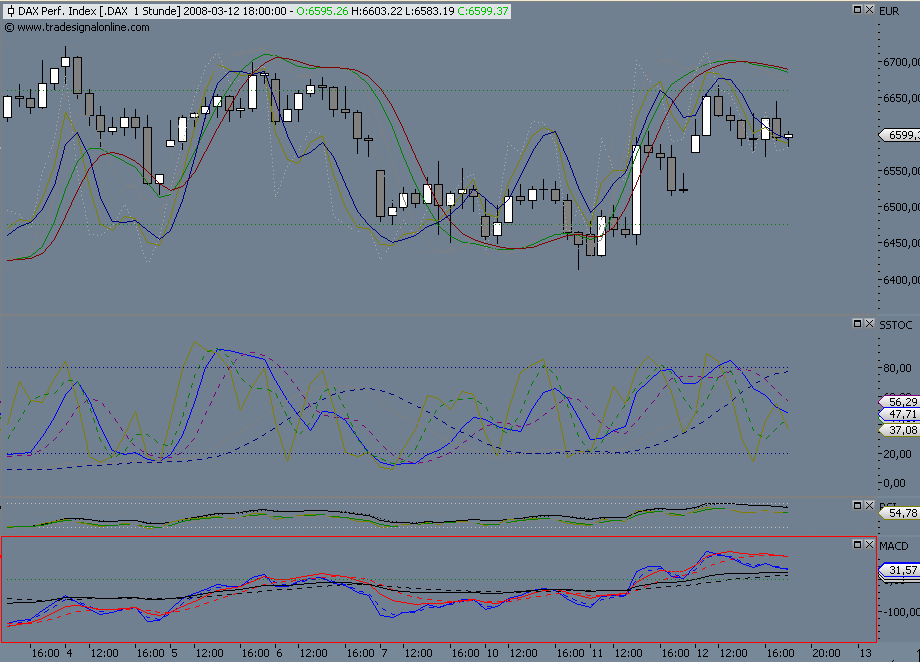The width and height of the screenshot is (920, 662).
Task: Click the SSTOC panel label
Action: click(x=895, y=325)
